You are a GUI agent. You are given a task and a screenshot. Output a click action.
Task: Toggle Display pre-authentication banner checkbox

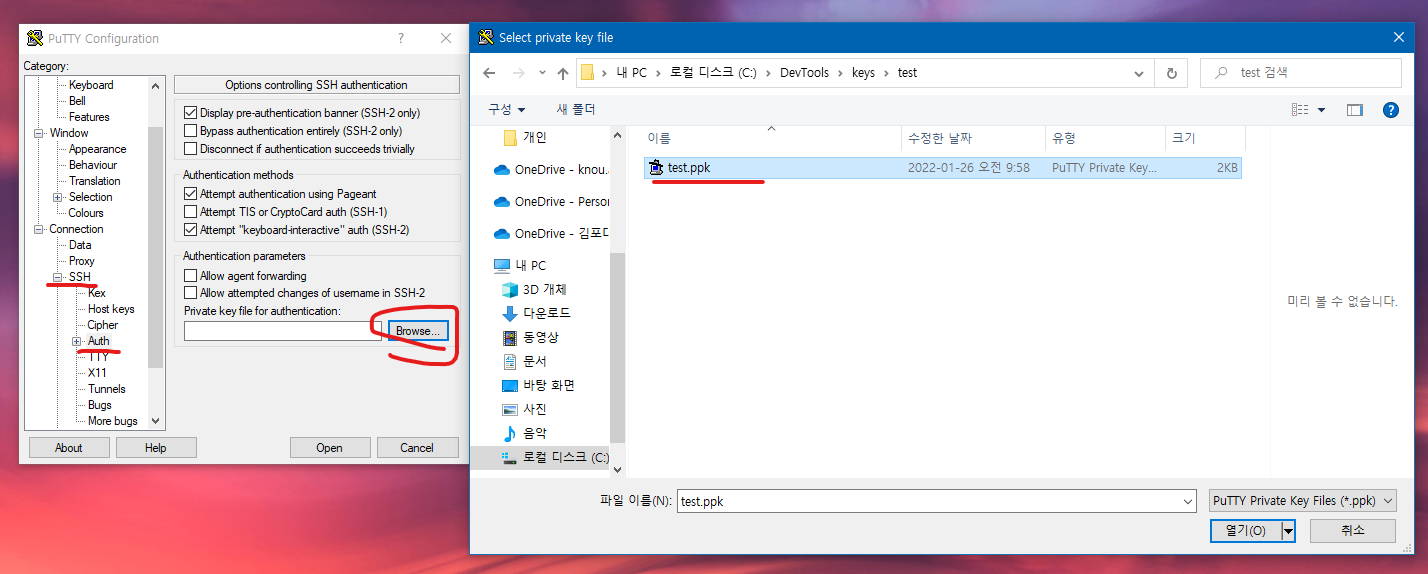[x=191, y=113]
